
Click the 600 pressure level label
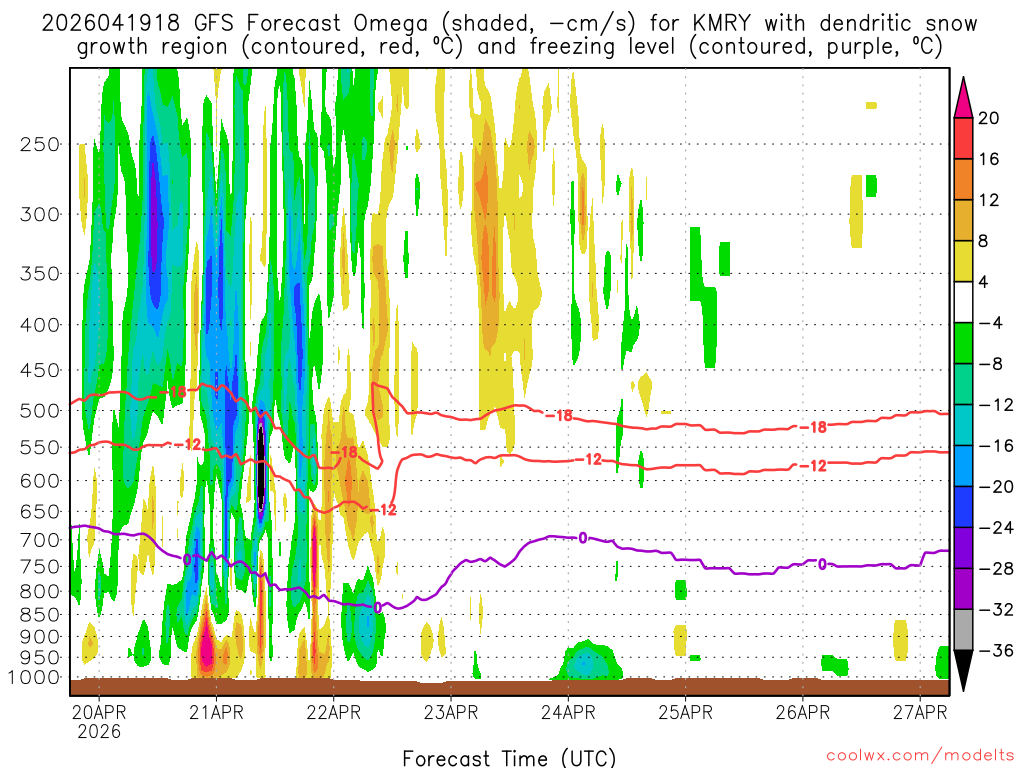[x=40, y=481]
